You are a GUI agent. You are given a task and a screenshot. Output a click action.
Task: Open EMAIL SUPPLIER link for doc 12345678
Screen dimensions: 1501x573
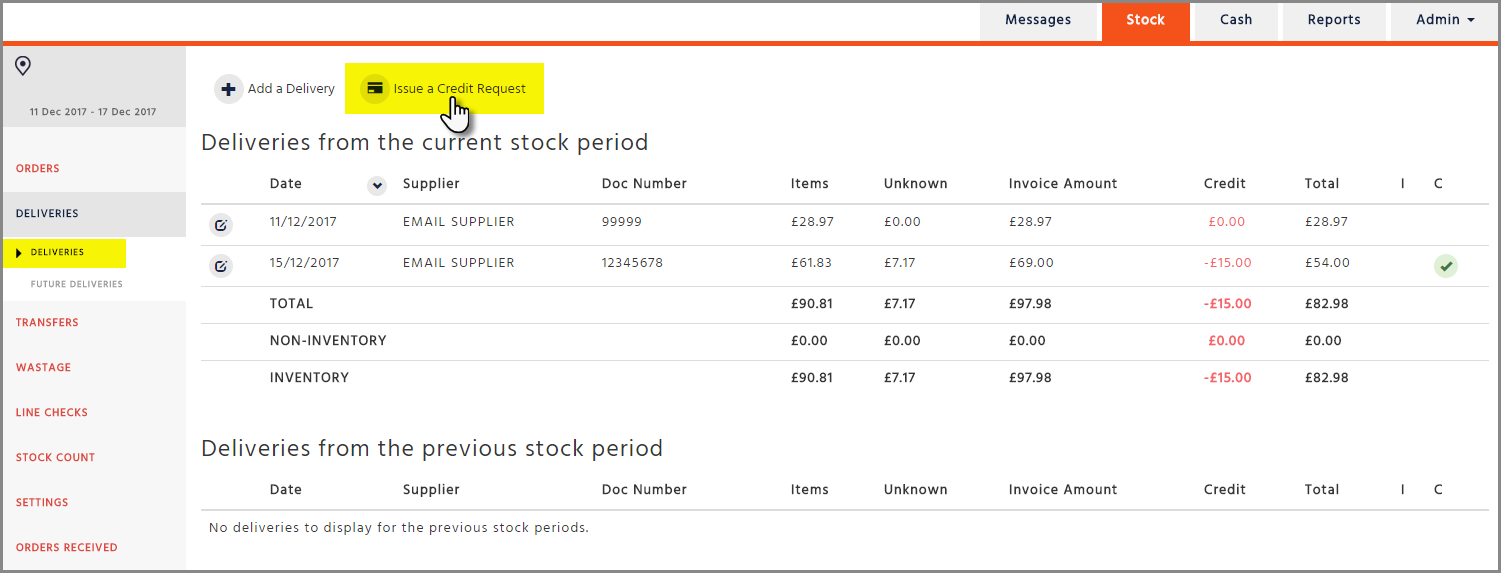[458, 263]
